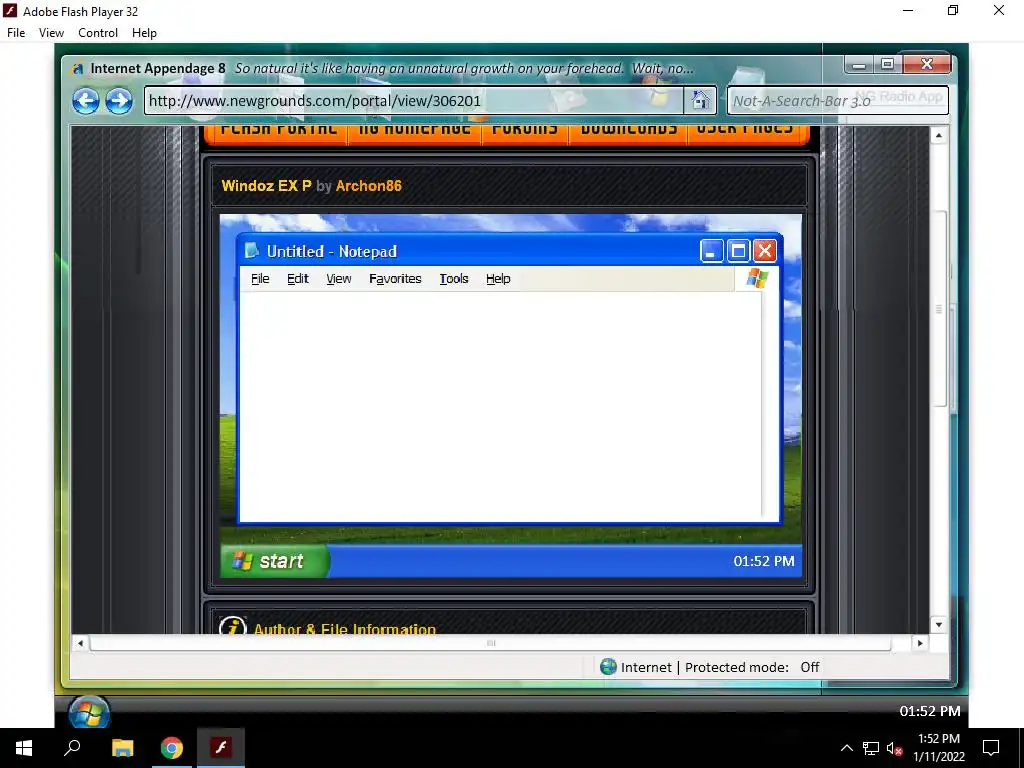Click the blue forward arrow in Internet Appendage
The image size is (1024, 768).
tap(119, 101)
